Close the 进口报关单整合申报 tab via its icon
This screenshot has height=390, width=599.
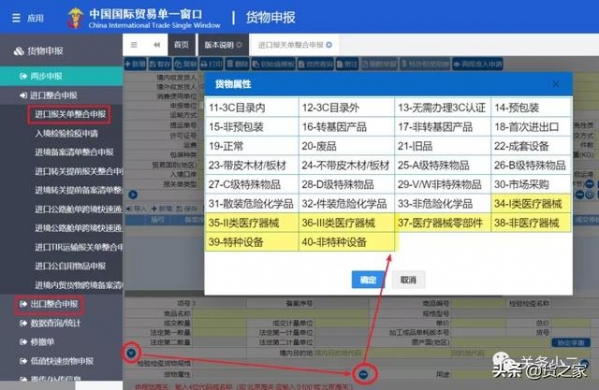click(329, 45)
